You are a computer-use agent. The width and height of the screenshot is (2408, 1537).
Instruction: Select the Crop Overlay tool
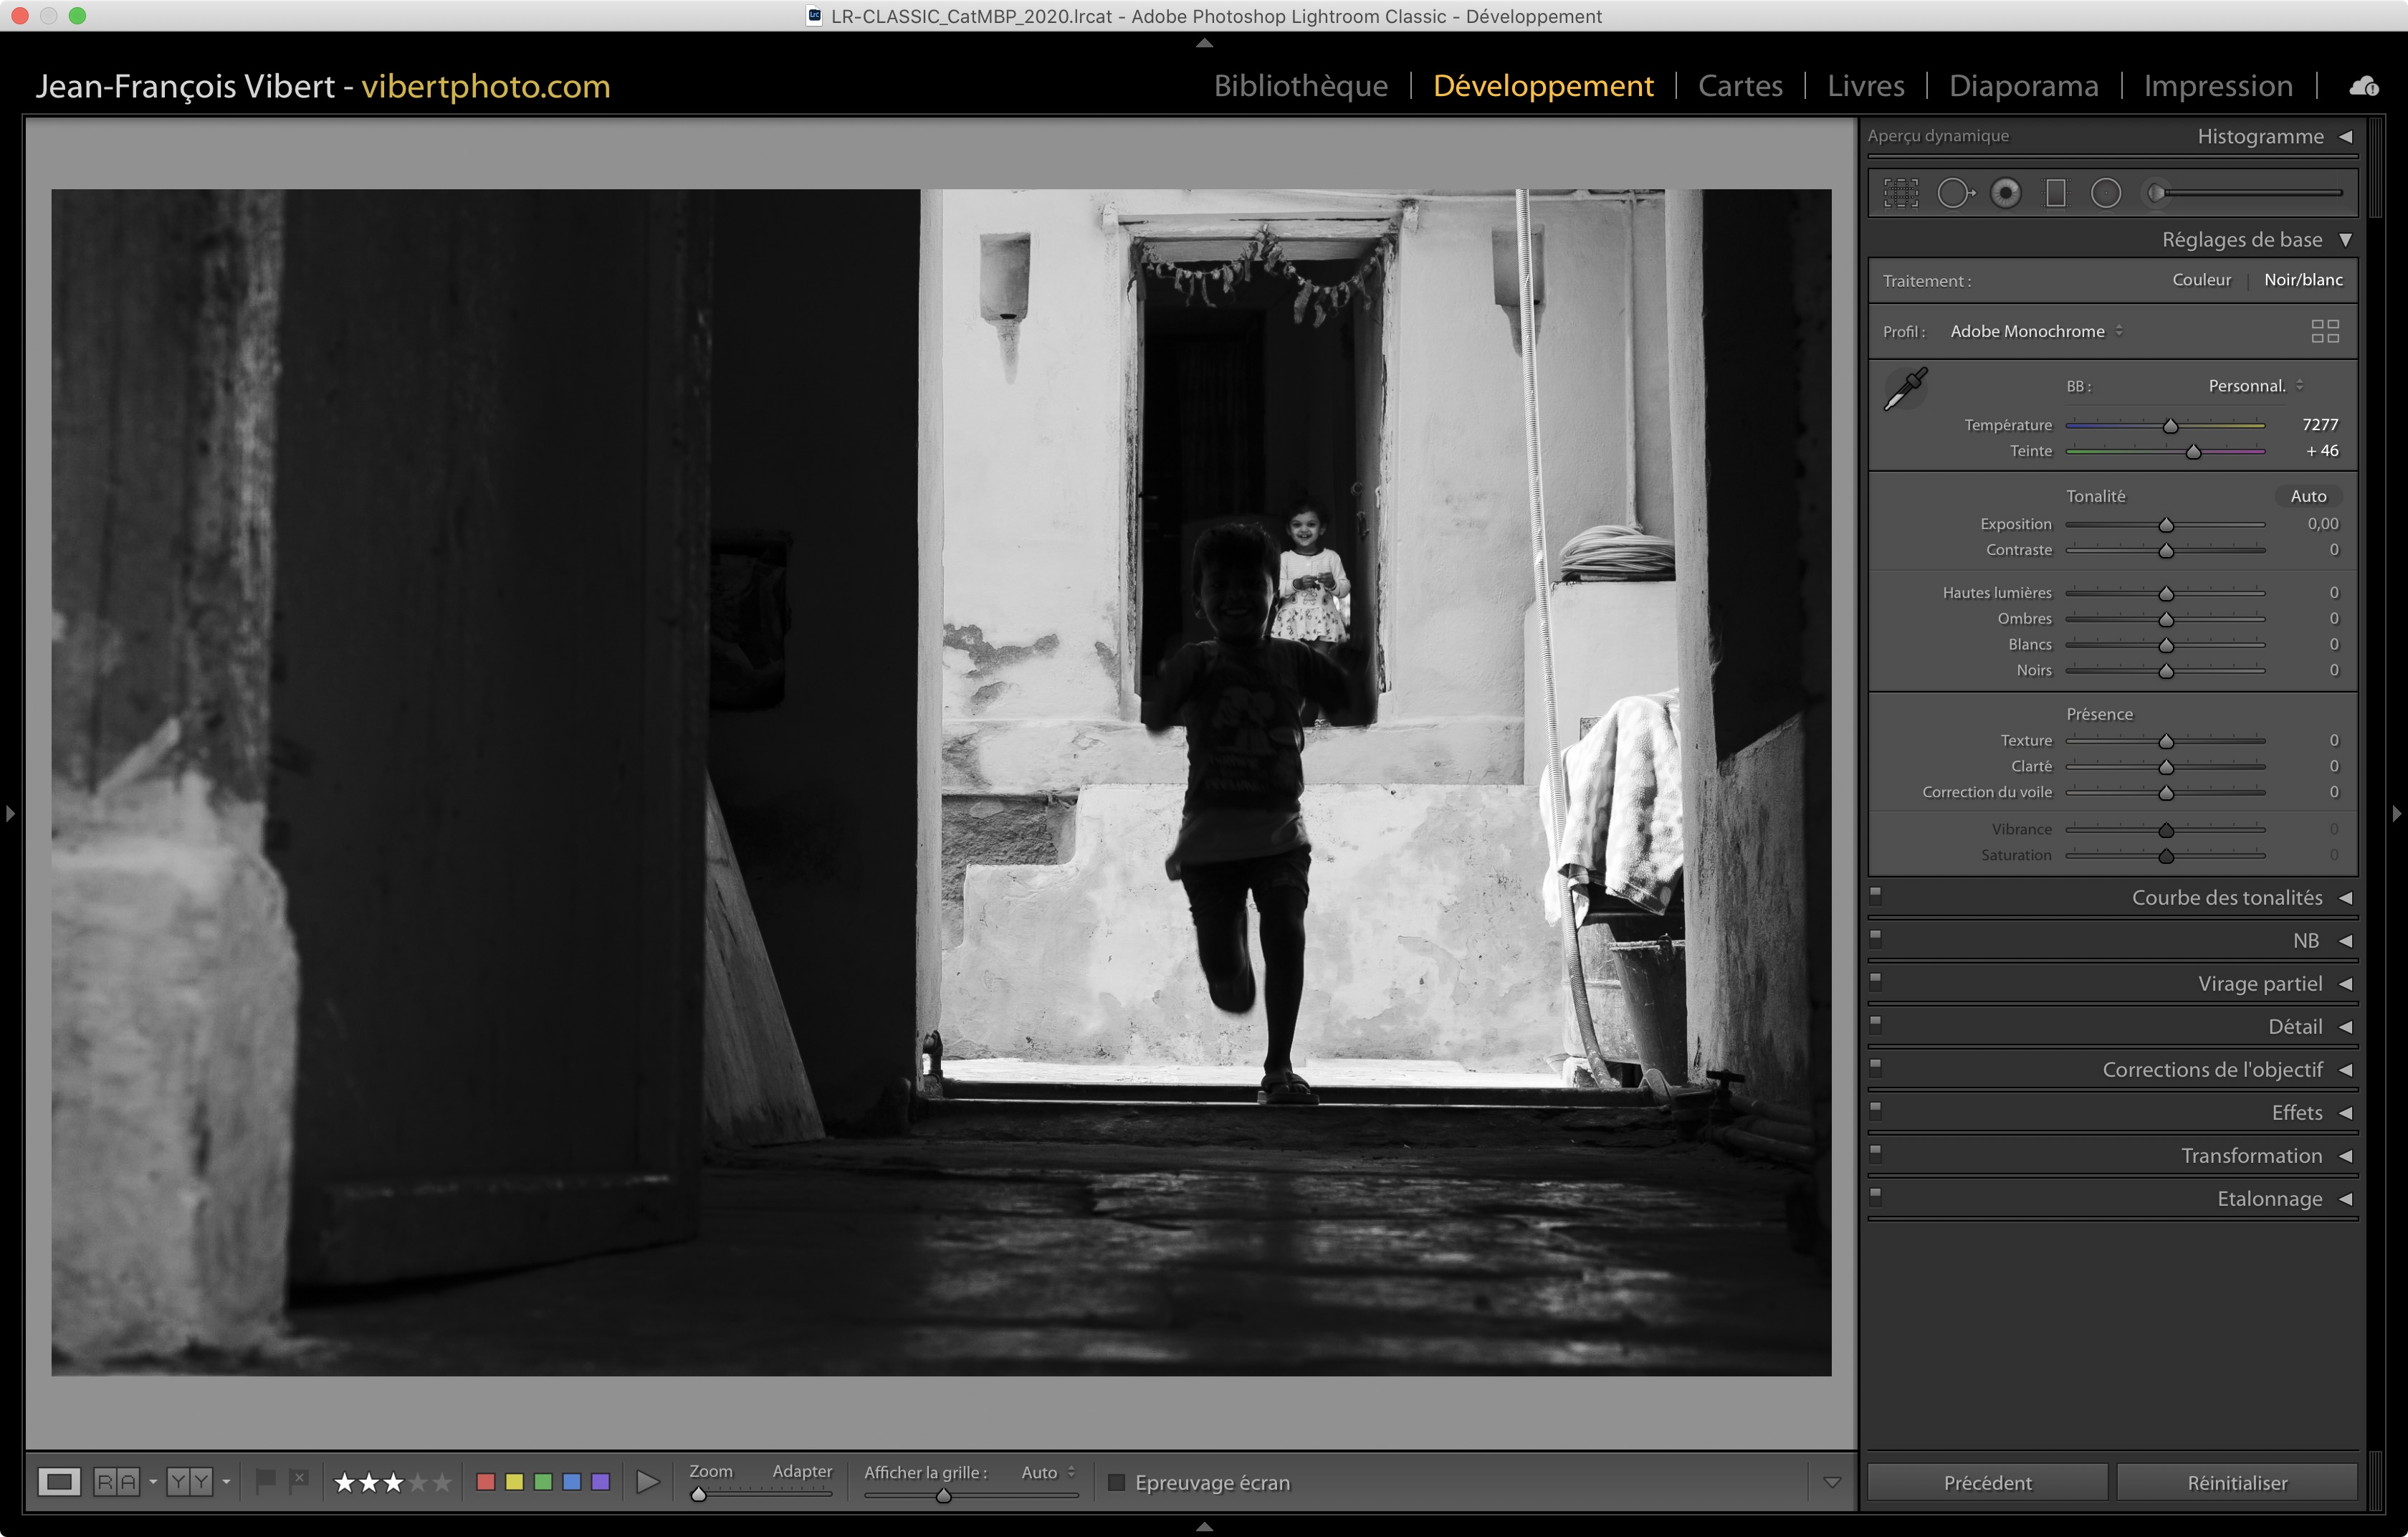pyautogui.click(x=1900, y=193)
